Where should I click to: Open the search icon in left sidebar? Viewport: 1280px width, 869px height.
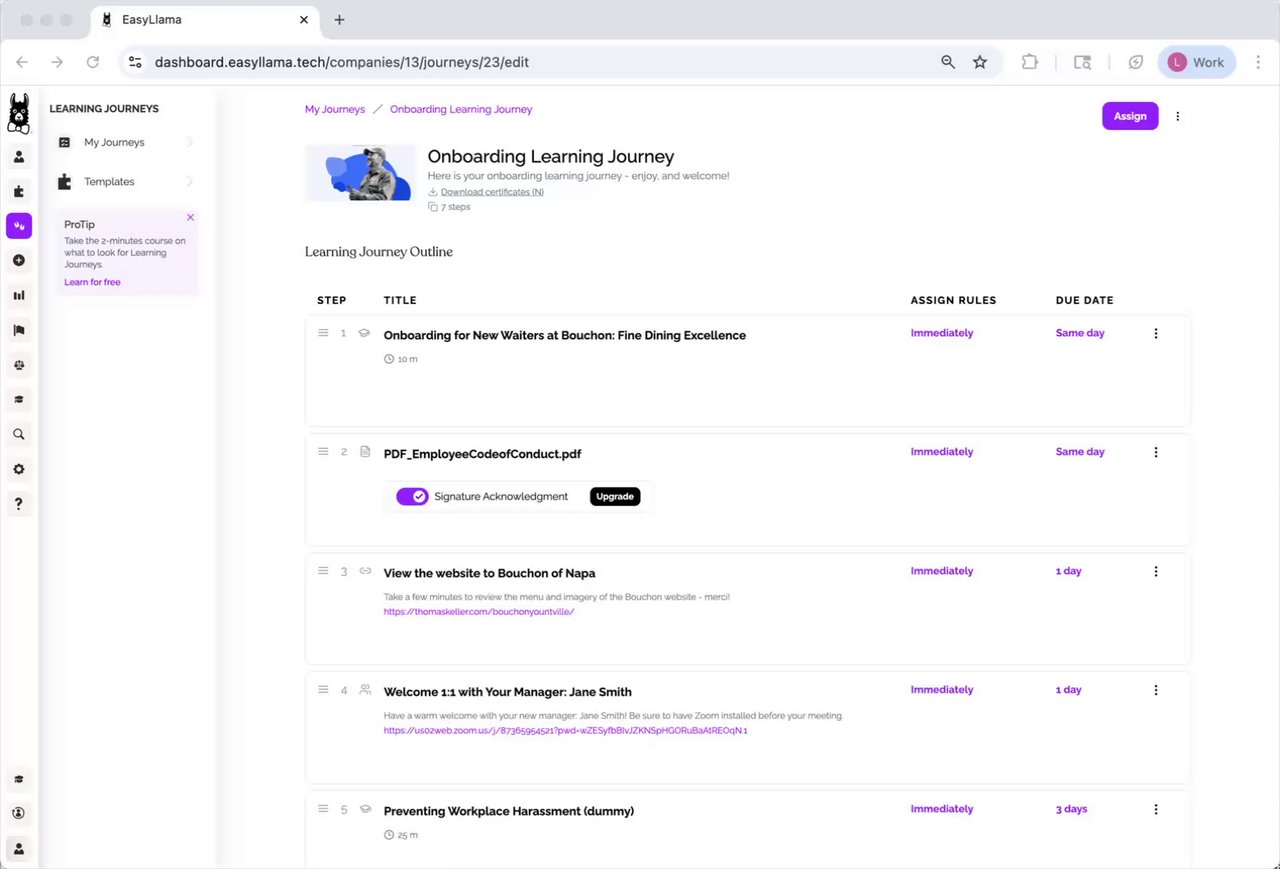pos(19,435)
